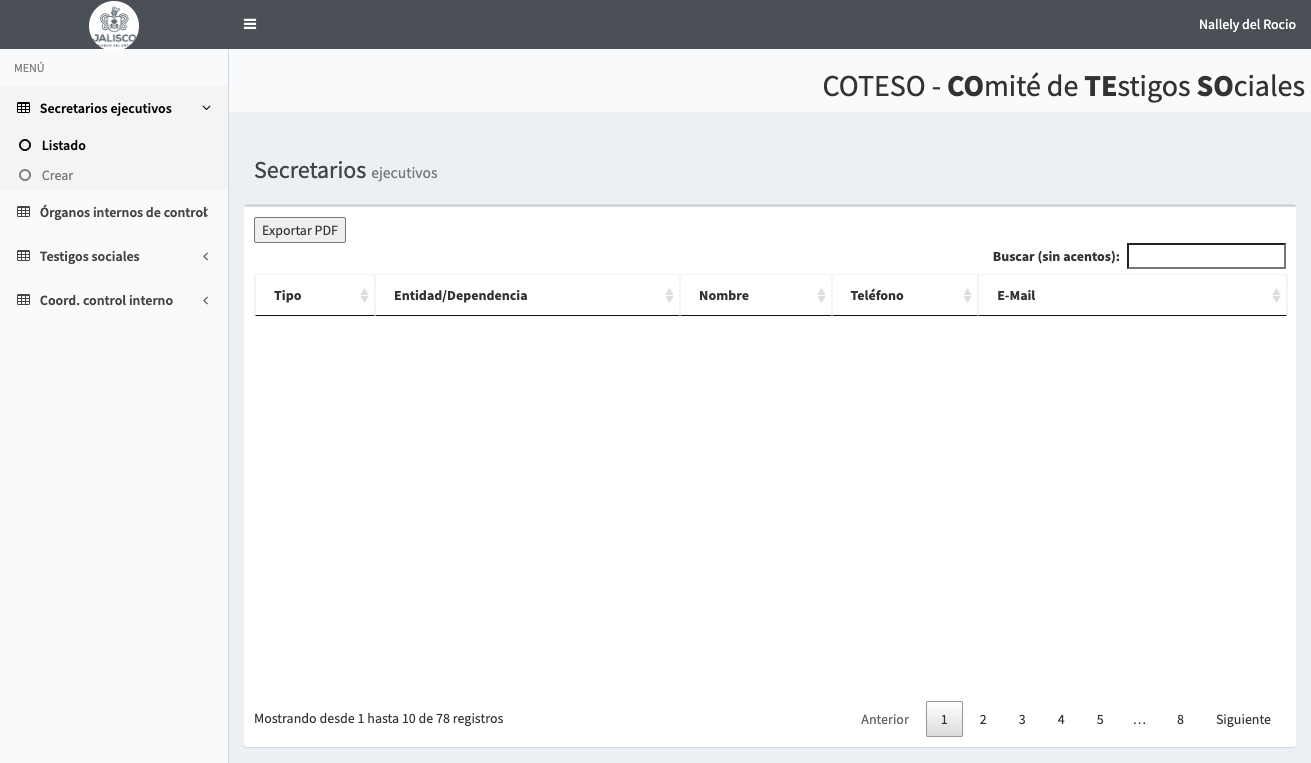Click the 'Mostrando desde 1 hasta 10' status text
The height and width of the screenshot is (763, 1311).
point(379,718)
